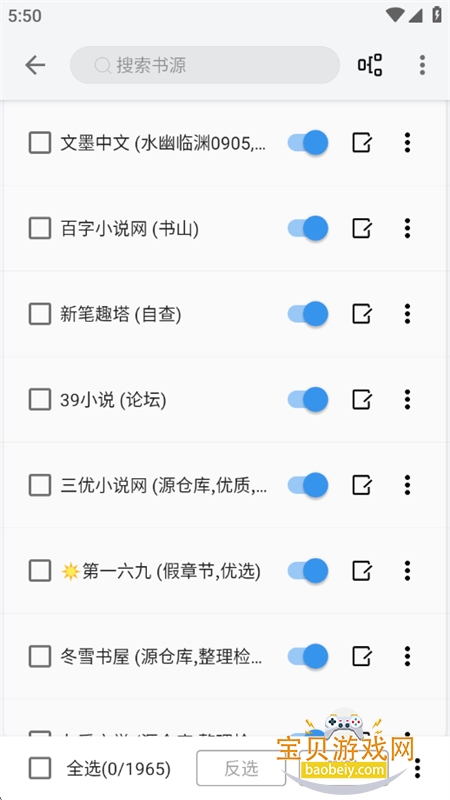Screen dimensions: 450x800
Task: Open the source grouping icon in toolbar
Action: tap(370, 65)
